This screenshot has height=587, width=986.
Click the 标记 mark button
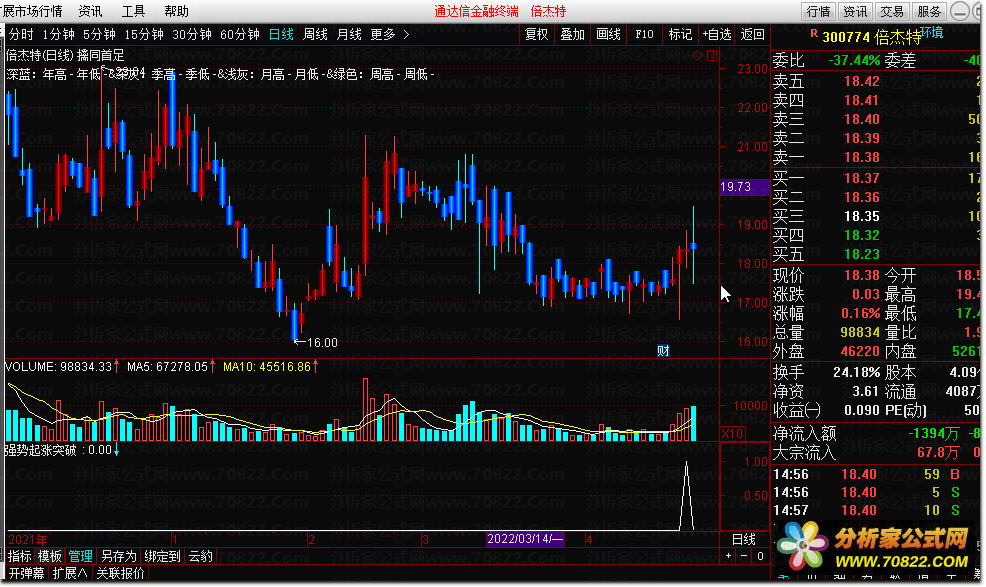click(680, 35)
